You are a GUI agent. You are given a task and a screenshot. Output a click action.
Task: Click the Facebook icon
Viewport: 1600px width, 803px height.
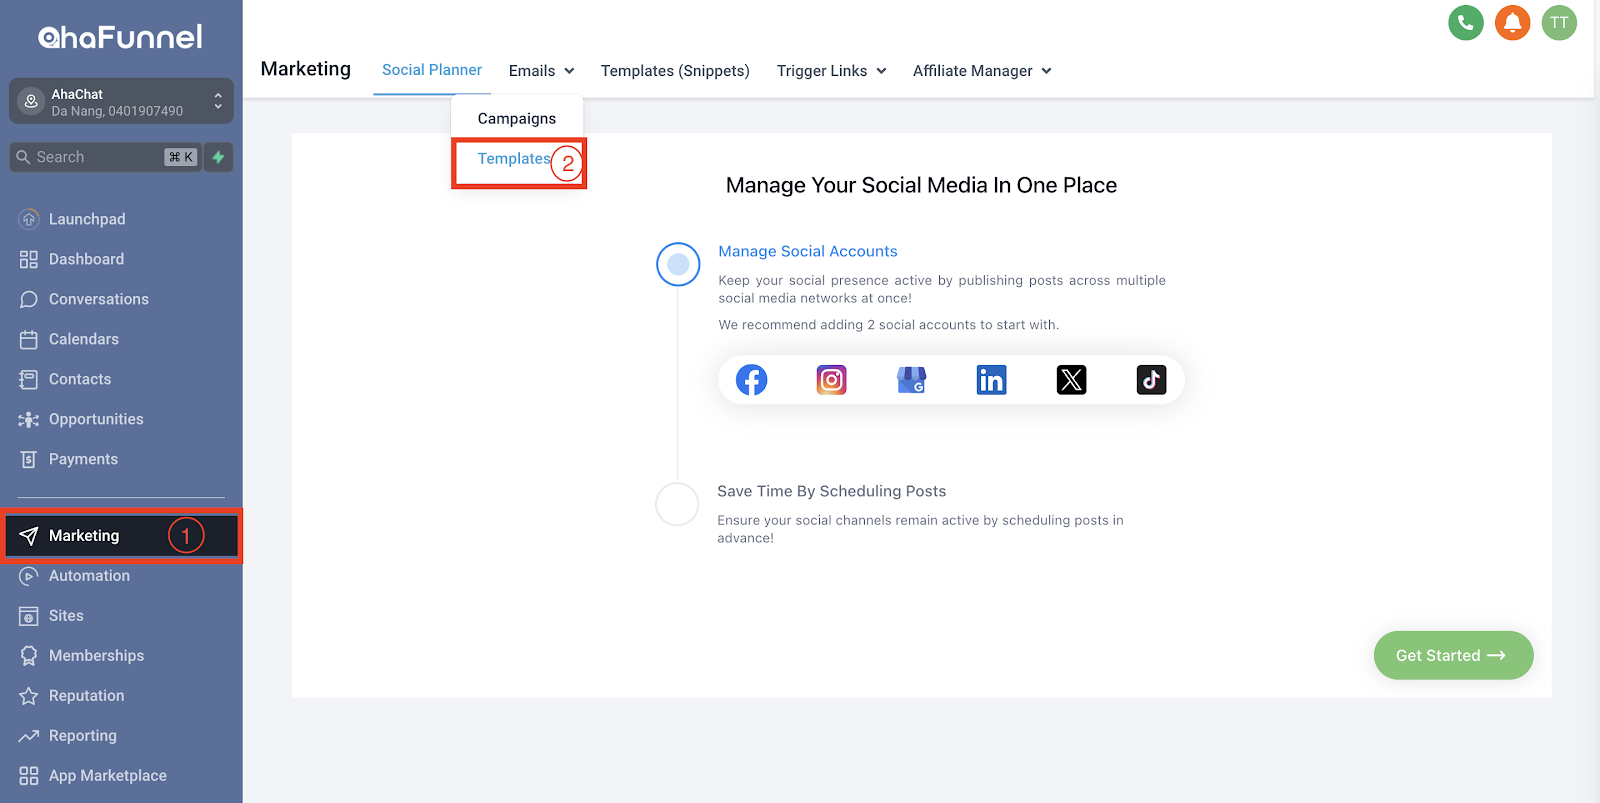pos(751,380)
